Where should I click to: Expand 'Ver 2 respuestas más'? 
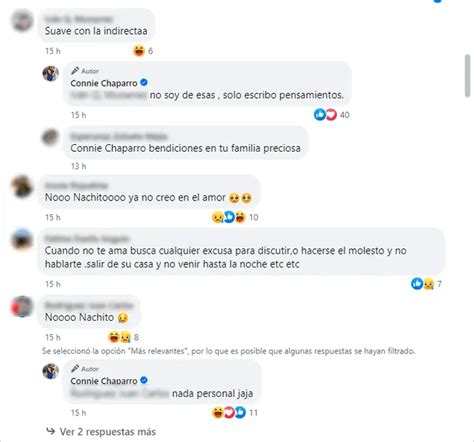[108, 432]
